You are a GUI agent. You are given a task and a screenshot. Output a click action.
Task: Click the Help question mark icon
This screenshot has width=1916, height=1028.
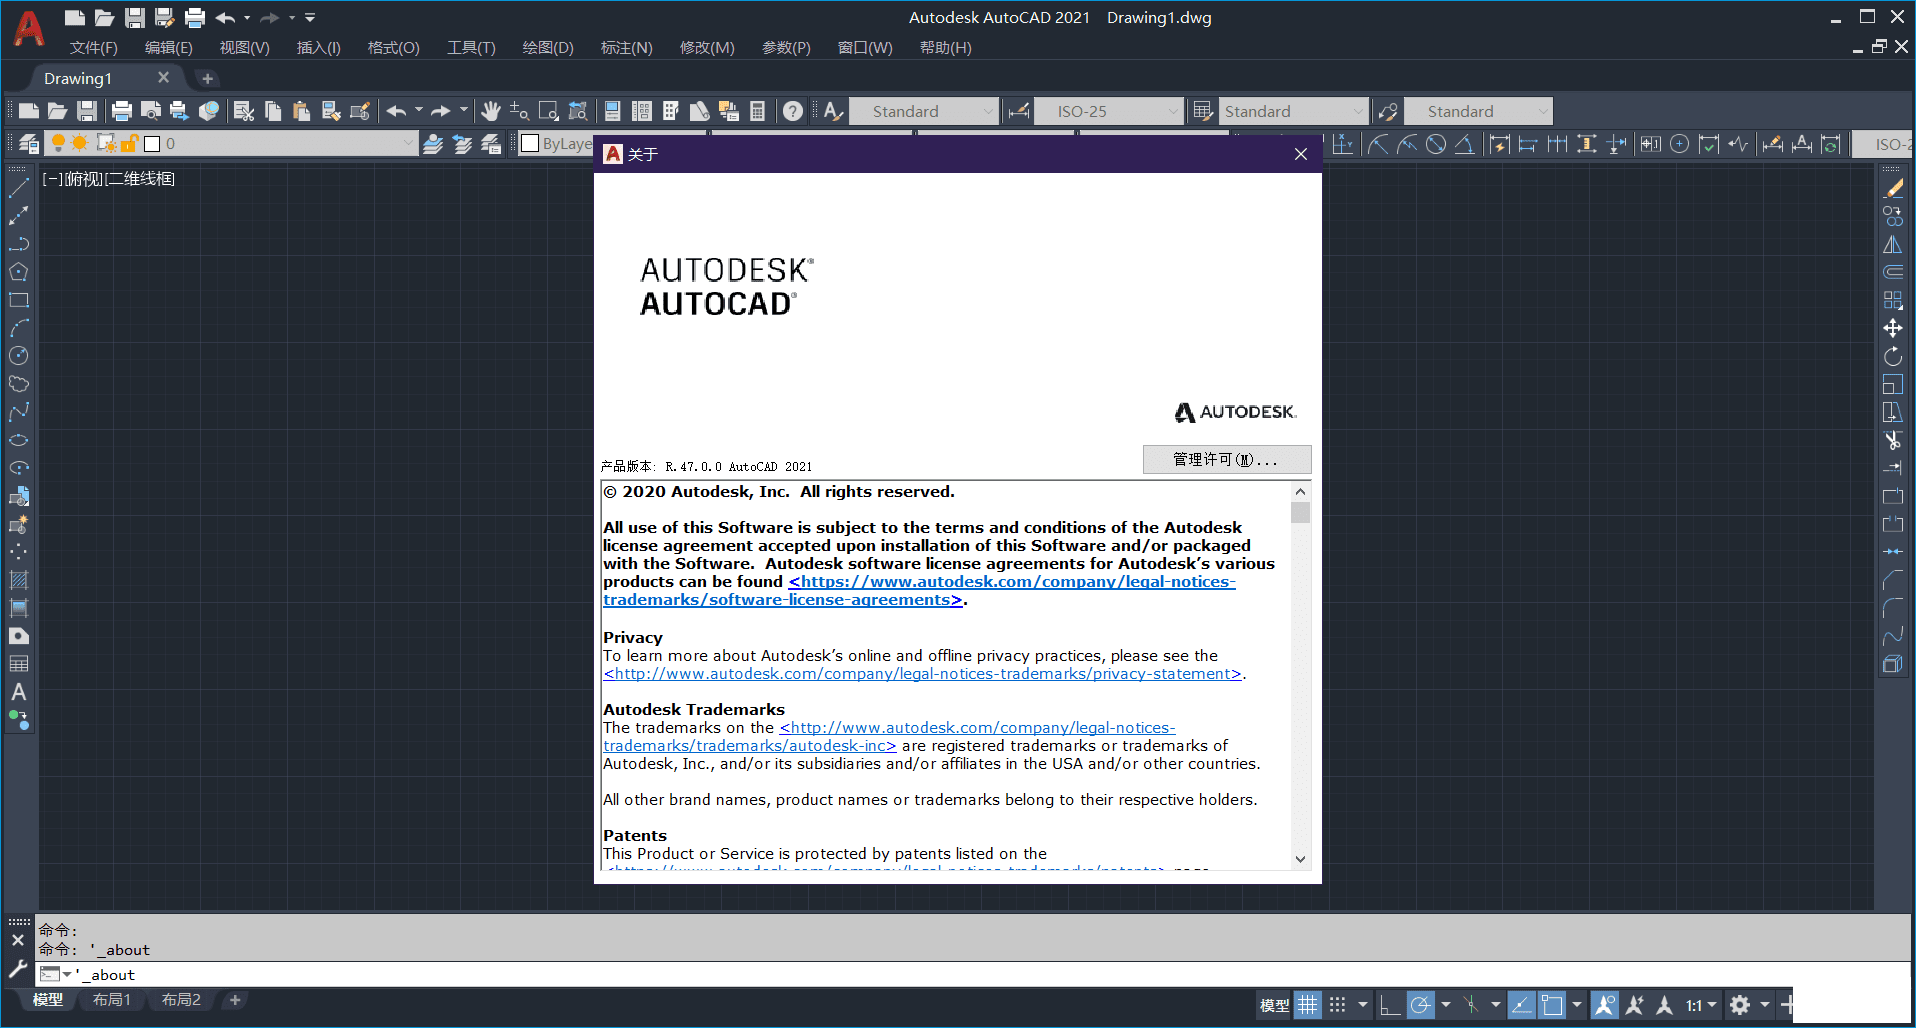(793, 111)
